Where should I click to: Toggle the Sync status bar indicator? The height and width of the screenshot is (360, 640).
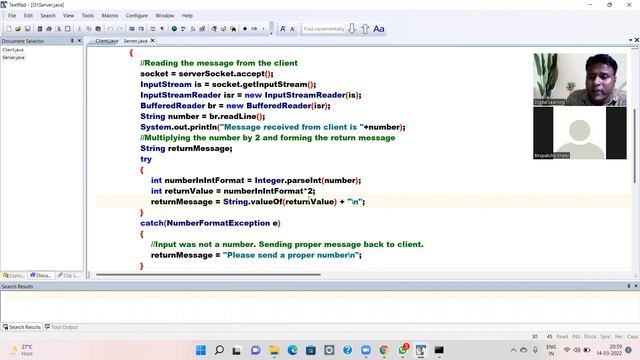[605, 337]
